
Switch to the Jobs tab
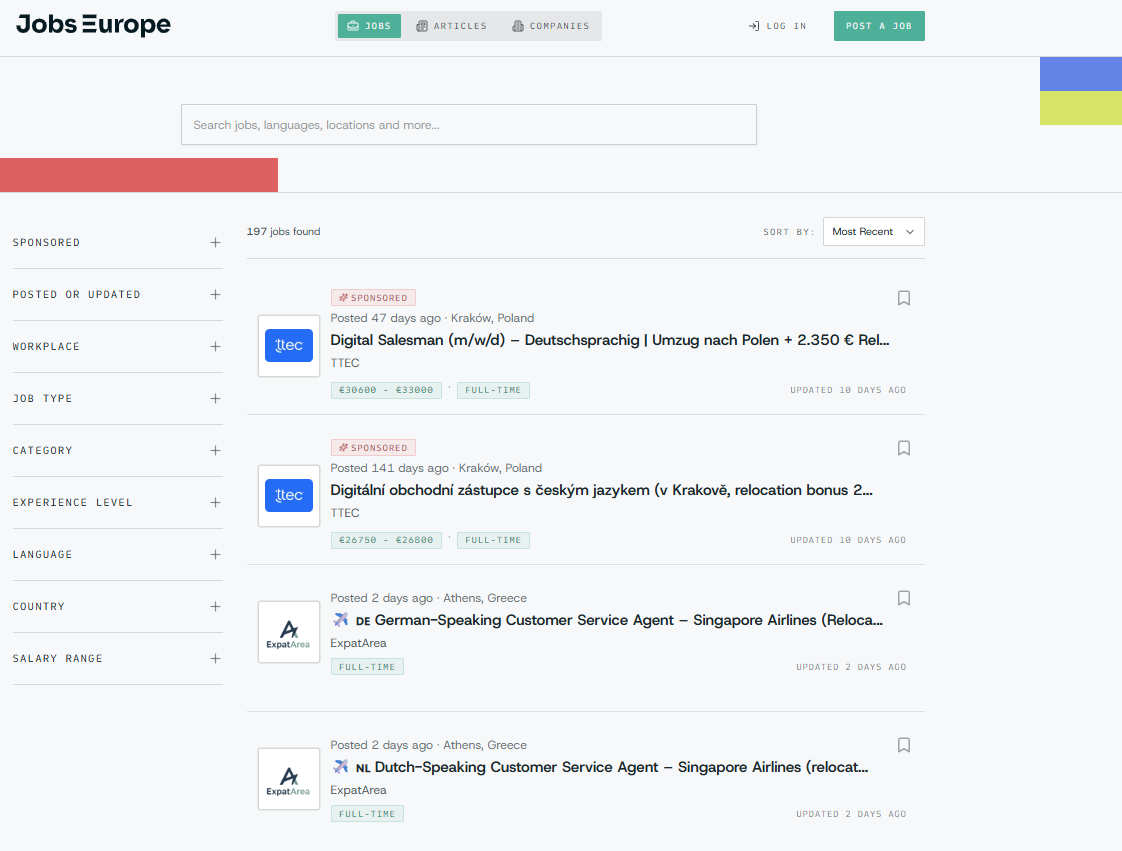(x=369, y=26)
